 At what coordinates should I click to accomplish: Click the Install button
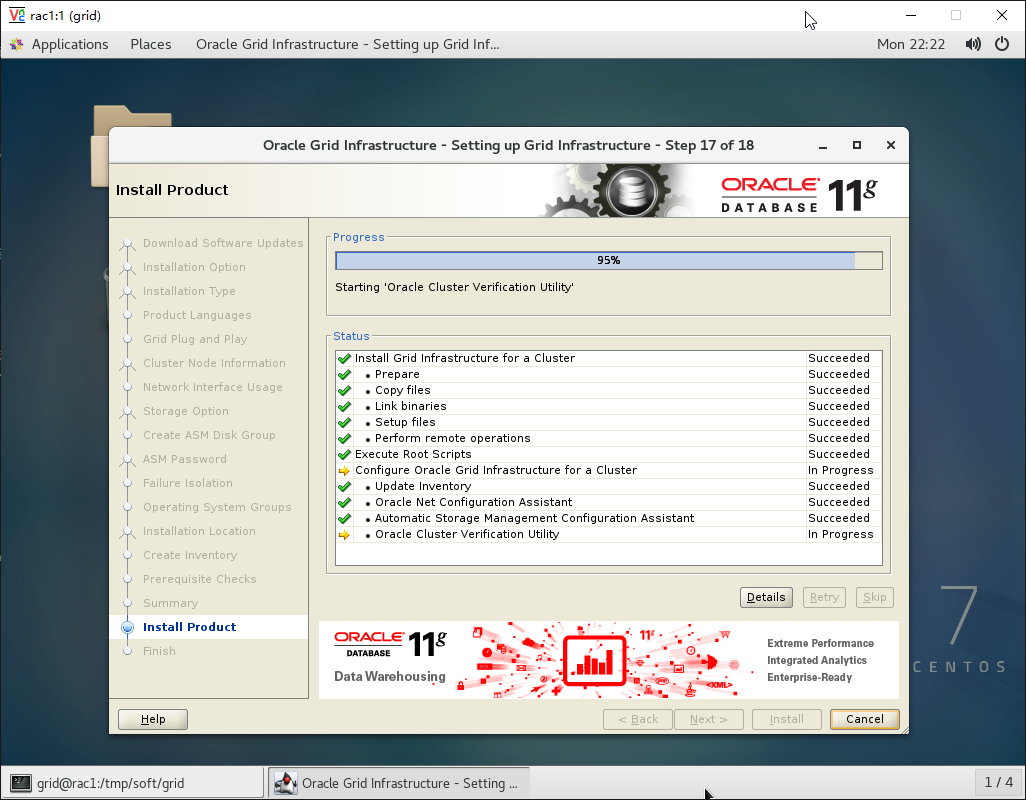pyautogui.click(x=787, y=719)
